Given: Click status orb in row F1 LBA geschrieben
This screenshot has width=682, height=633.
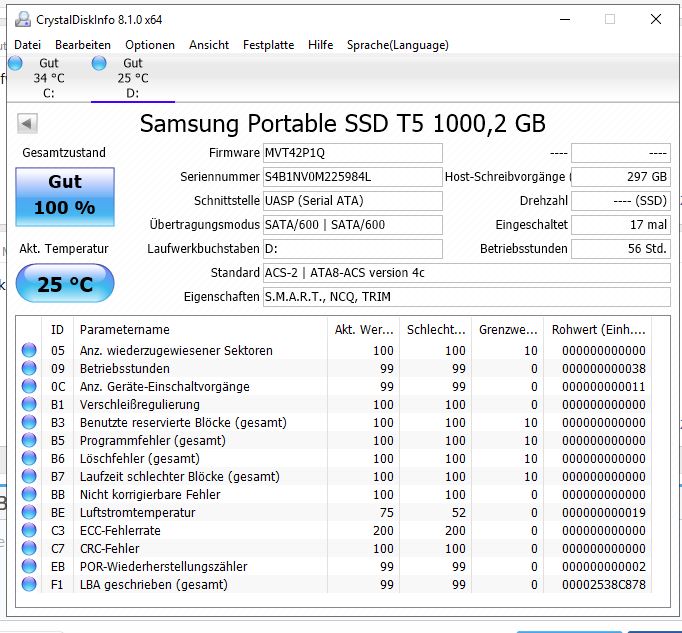Looking at the screenshot, I should click(29, 584).
